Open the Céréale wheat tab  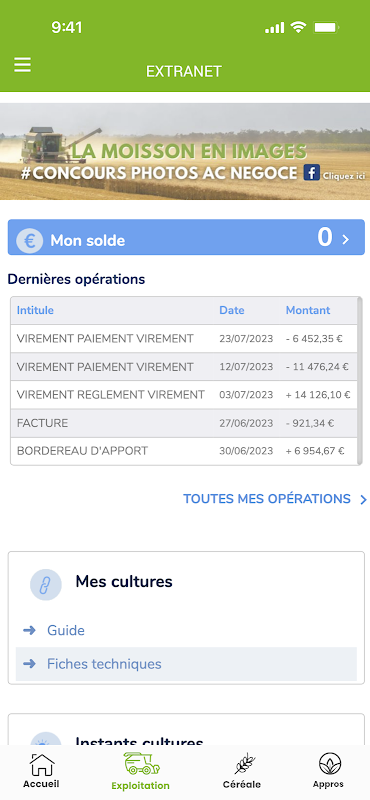coord(241,771)
